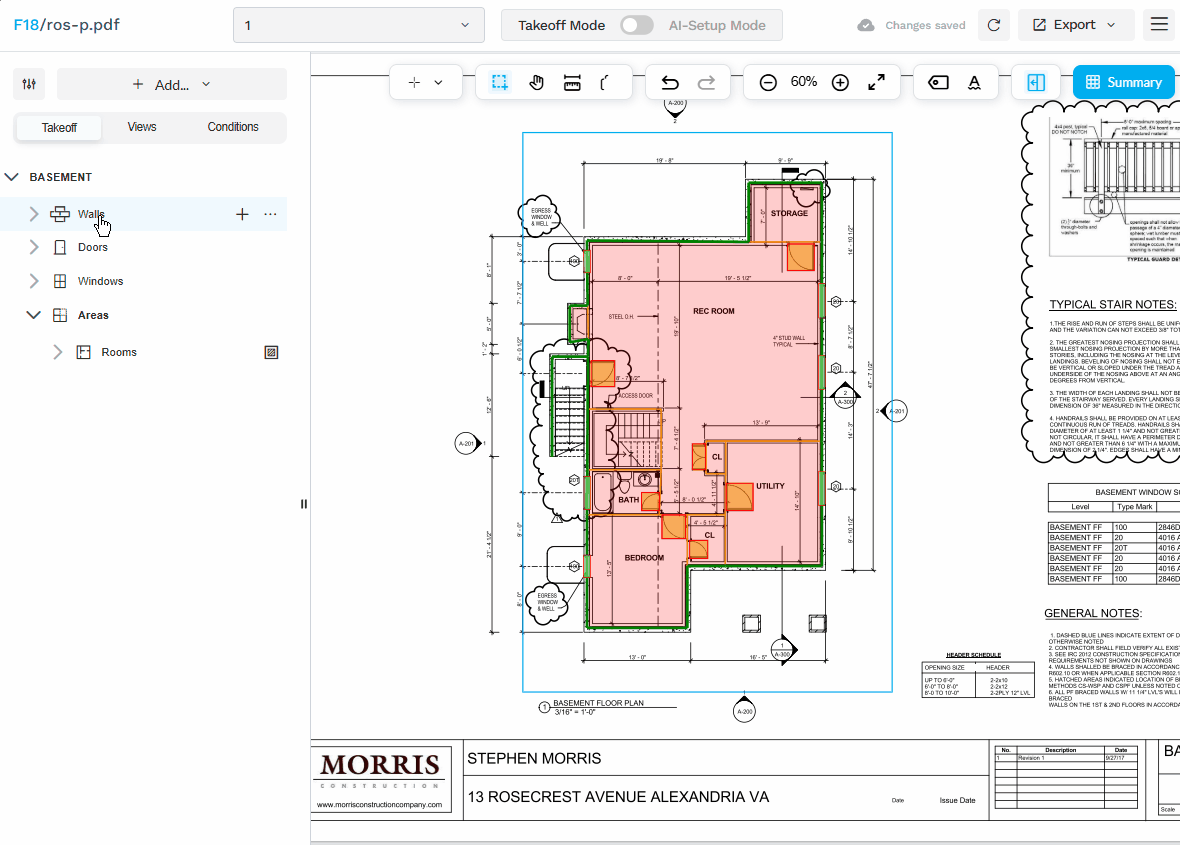Click the label tag tool

click(938, 83)
